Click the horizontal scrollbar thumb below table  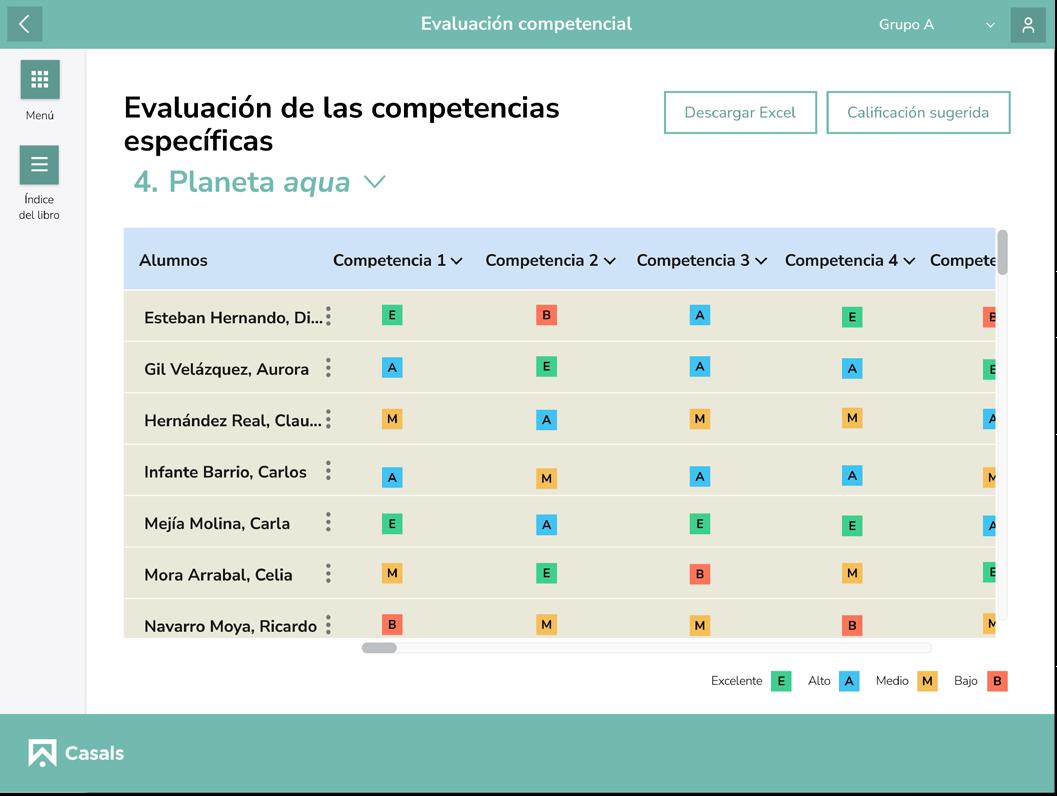(380, 648)
